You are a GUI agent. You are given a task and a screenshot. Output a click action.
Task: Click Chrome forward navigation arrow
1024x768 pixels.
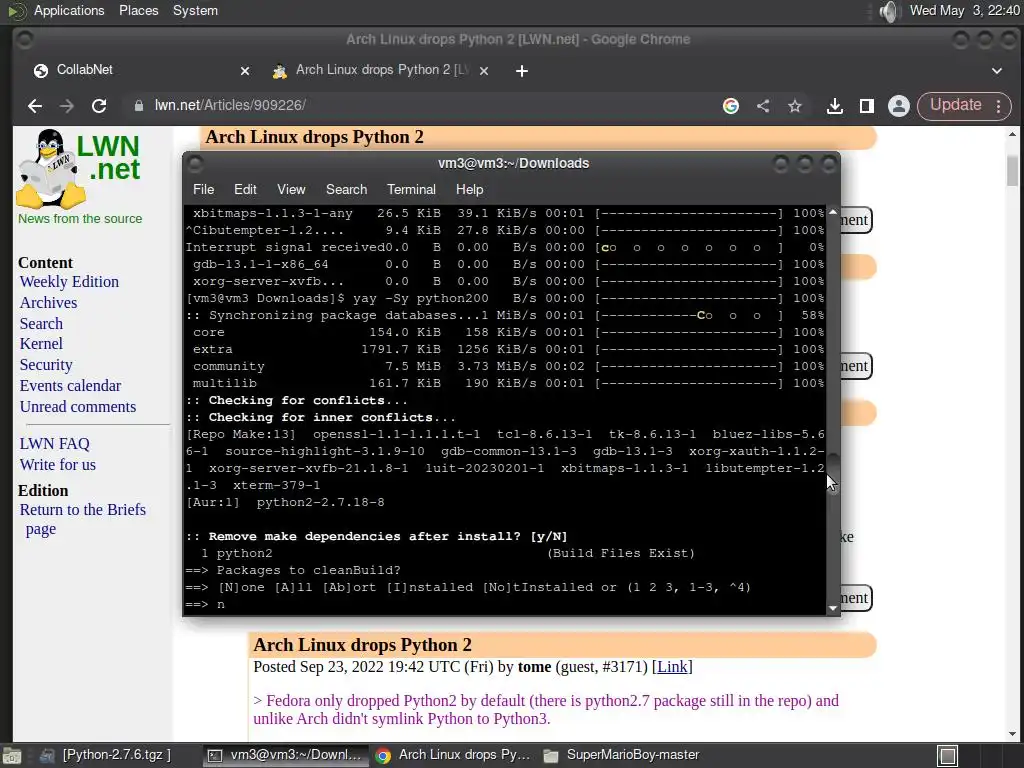67,106
